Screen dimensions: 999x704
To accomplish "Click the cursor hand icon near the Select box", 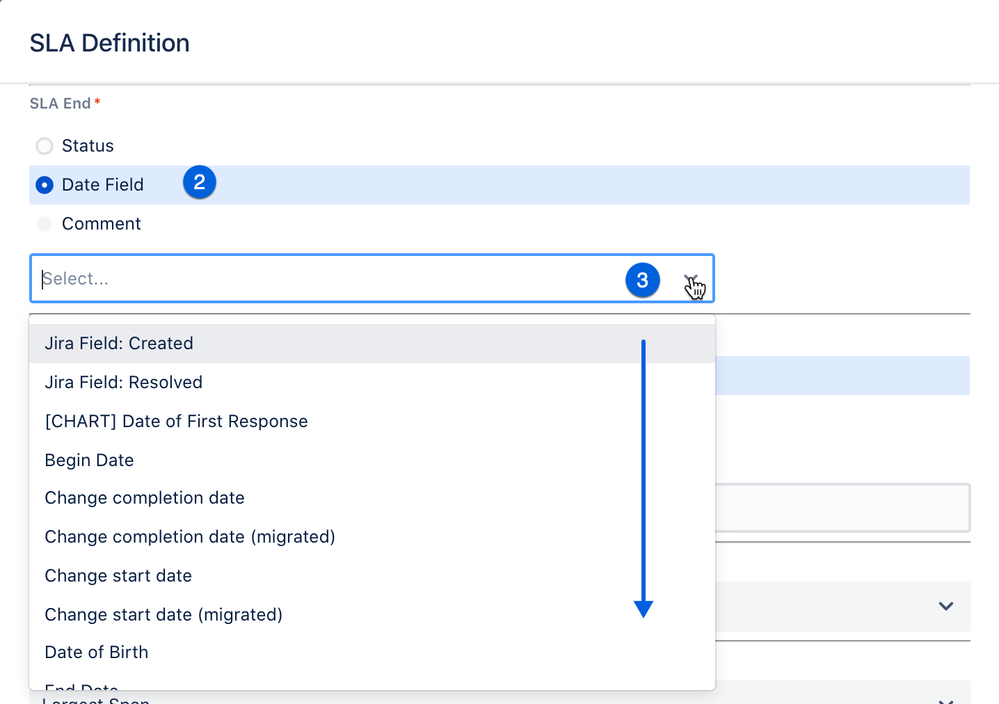I will click(x=695, y=287).
